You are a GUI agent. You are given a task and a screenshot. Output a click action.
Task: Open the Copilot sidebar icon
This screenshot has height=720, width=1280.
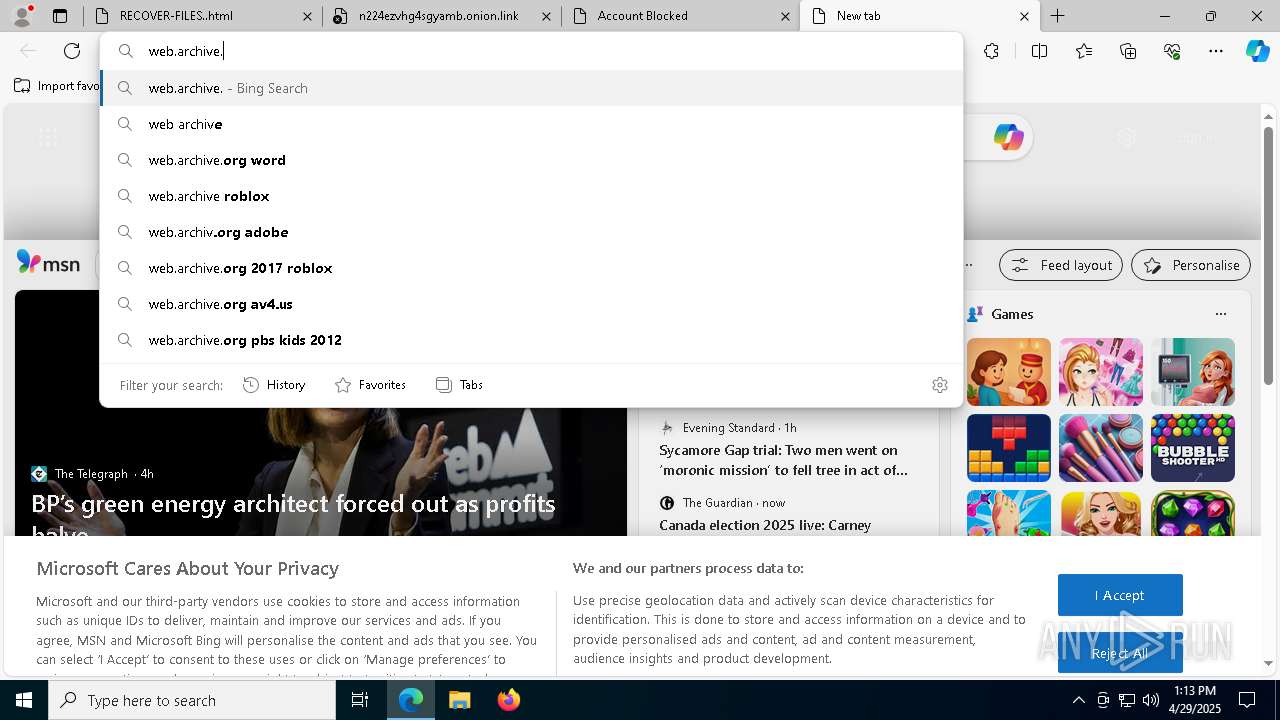1257,51
